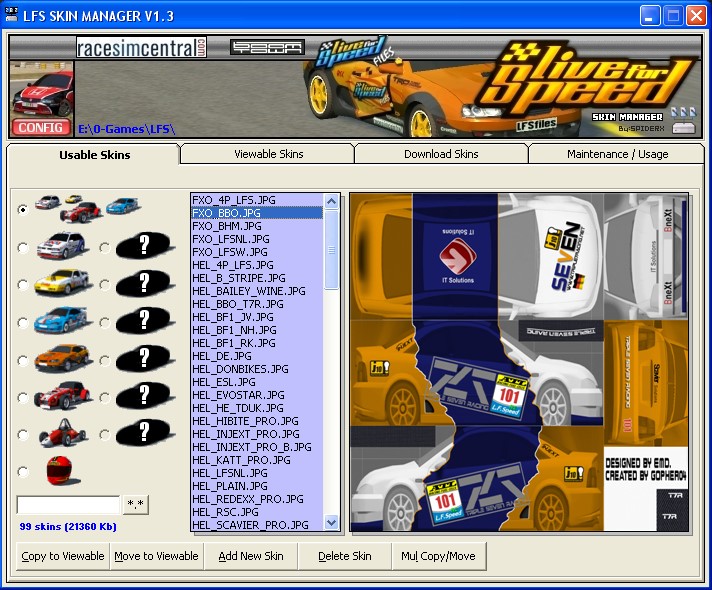The image size is (712, 590).
Task: Select FXO_LFSNL.JPG in the list
Action: tap(257, 239)
